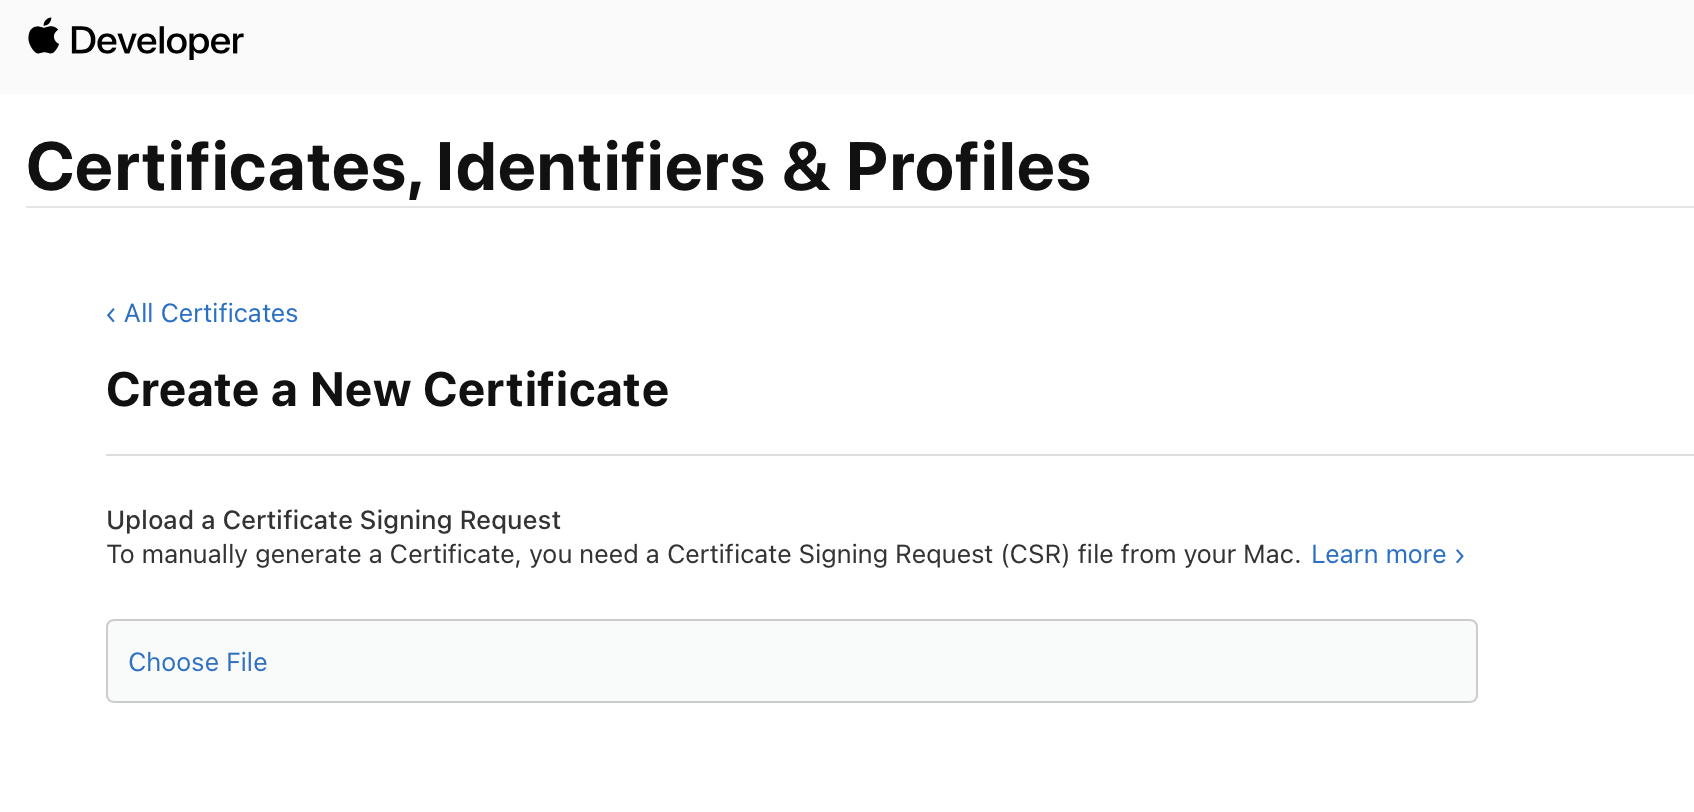This screenshot has width=1694, height=812.
Task: Click the Apple logo icon
Action: click(x=43, y=37)
